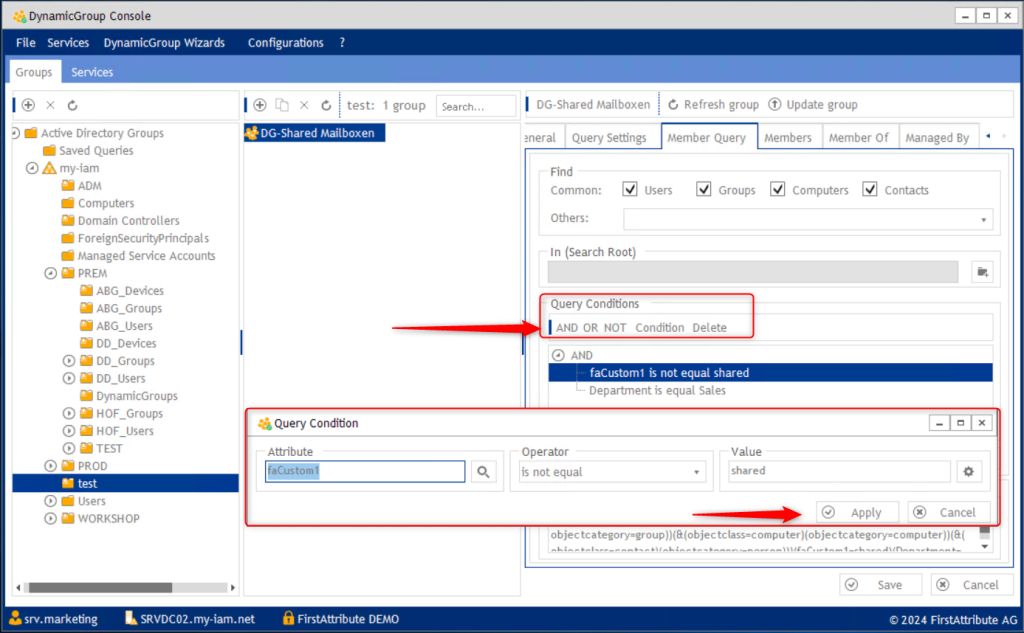Screen dimensions: 1024x633
Task: Open the attribute search magnifier in Query Condition
Action: point(484,471)
